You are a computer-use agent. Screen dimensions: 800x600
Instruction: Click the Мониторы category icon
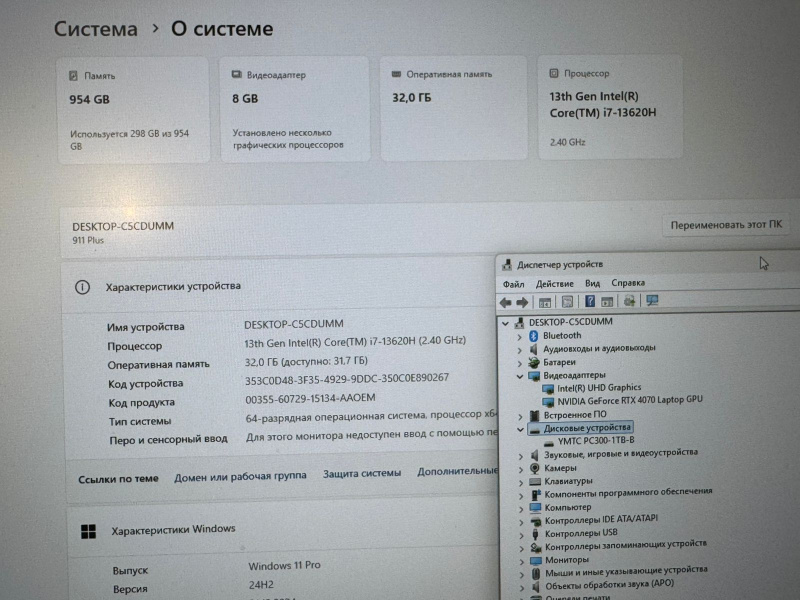[x=535, y=560]
